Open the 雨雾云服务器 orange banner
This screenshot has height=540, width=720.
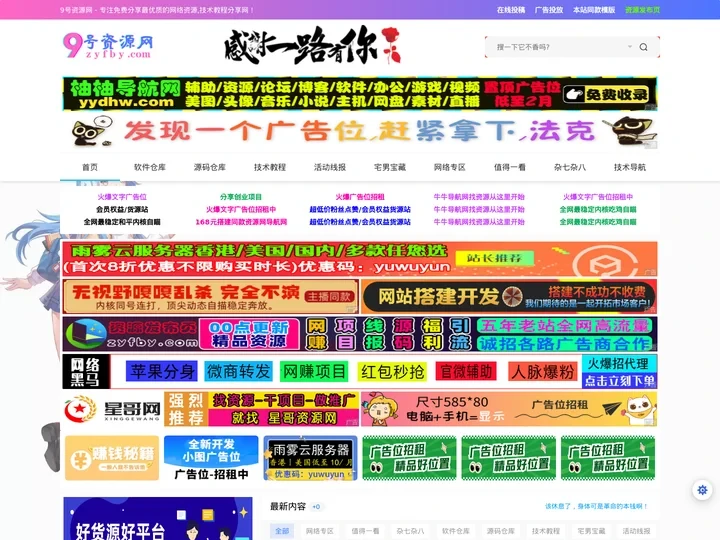point(360,259)
